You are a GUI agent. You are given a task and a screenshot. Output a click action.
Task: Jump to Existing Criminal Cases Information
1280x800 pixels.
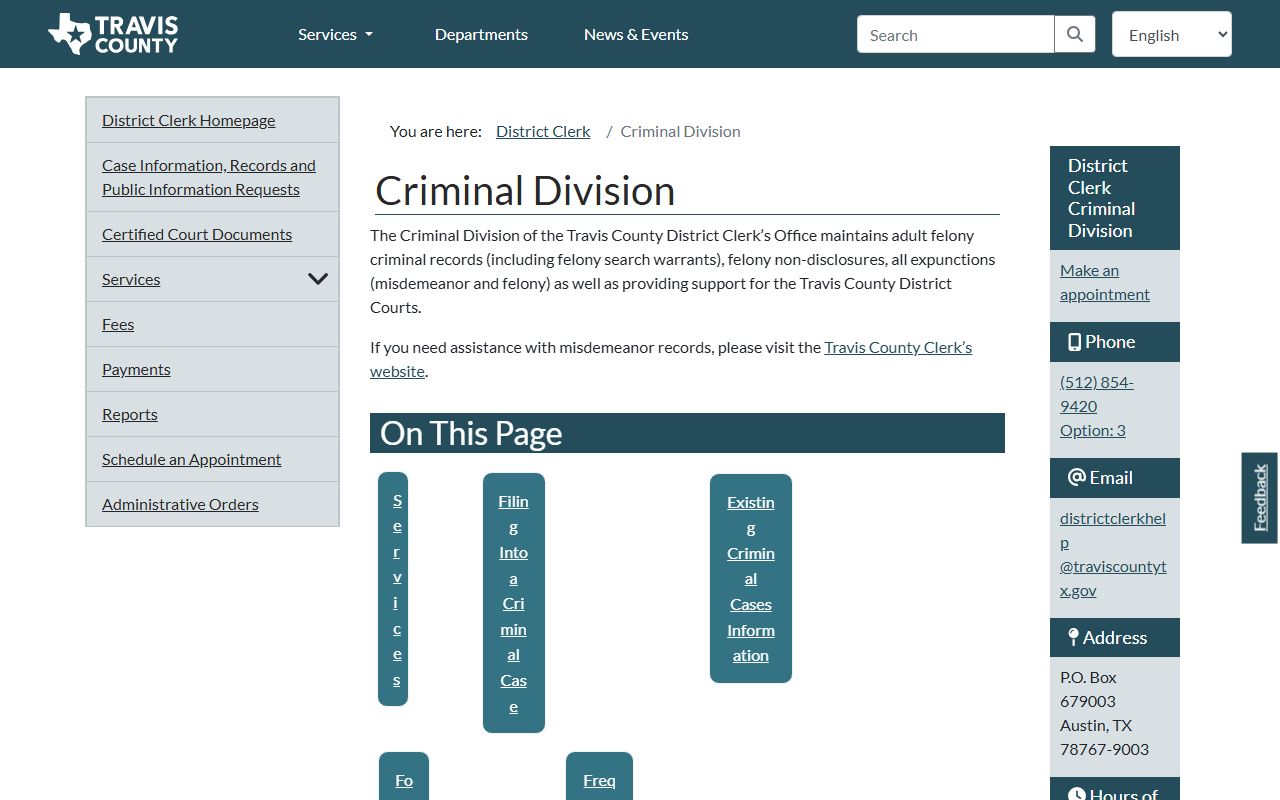point(751,578)
